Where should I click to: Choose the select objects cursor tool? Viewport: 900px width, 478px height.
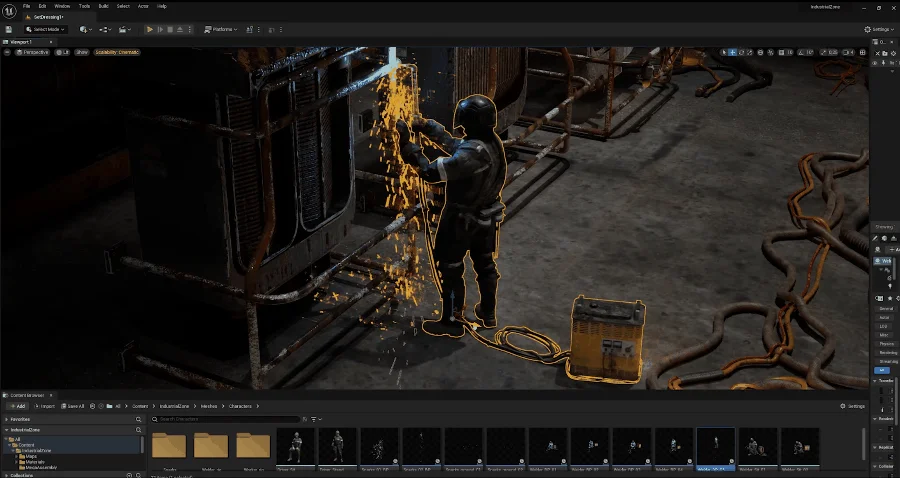point(724,52)
